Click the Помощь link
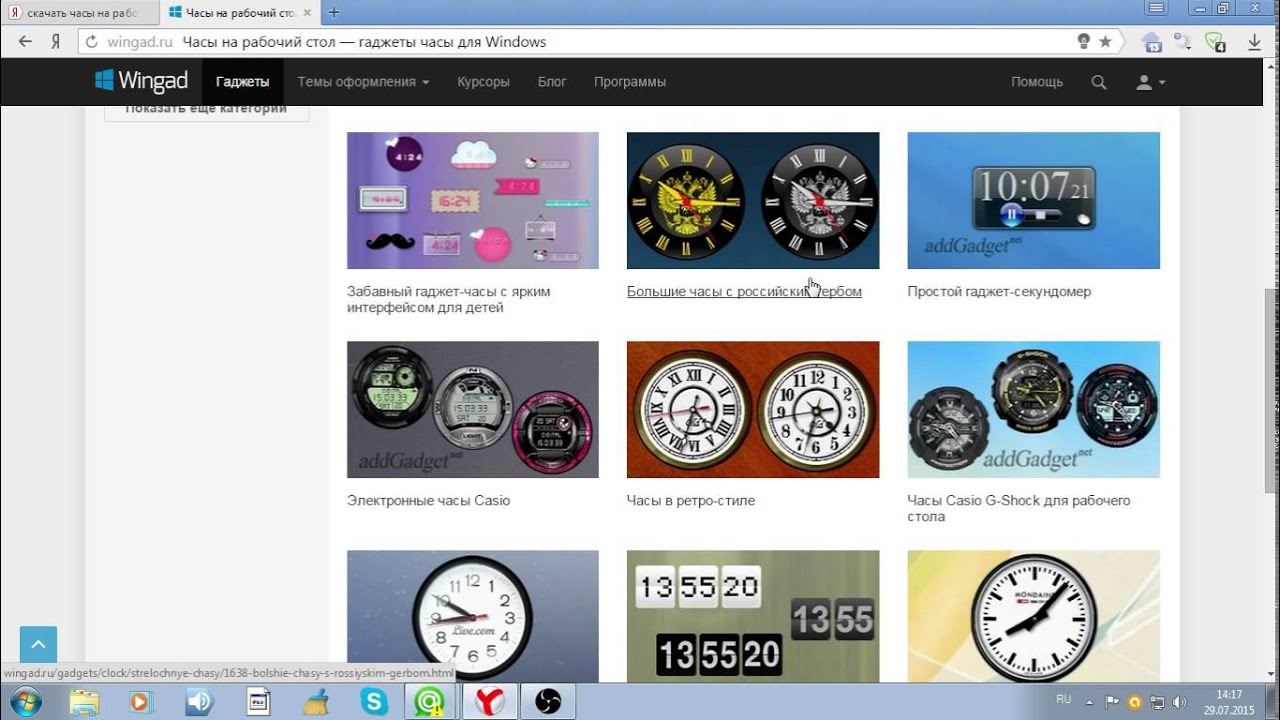Viewport: 1280px width, 720px height. [1037, 82]
